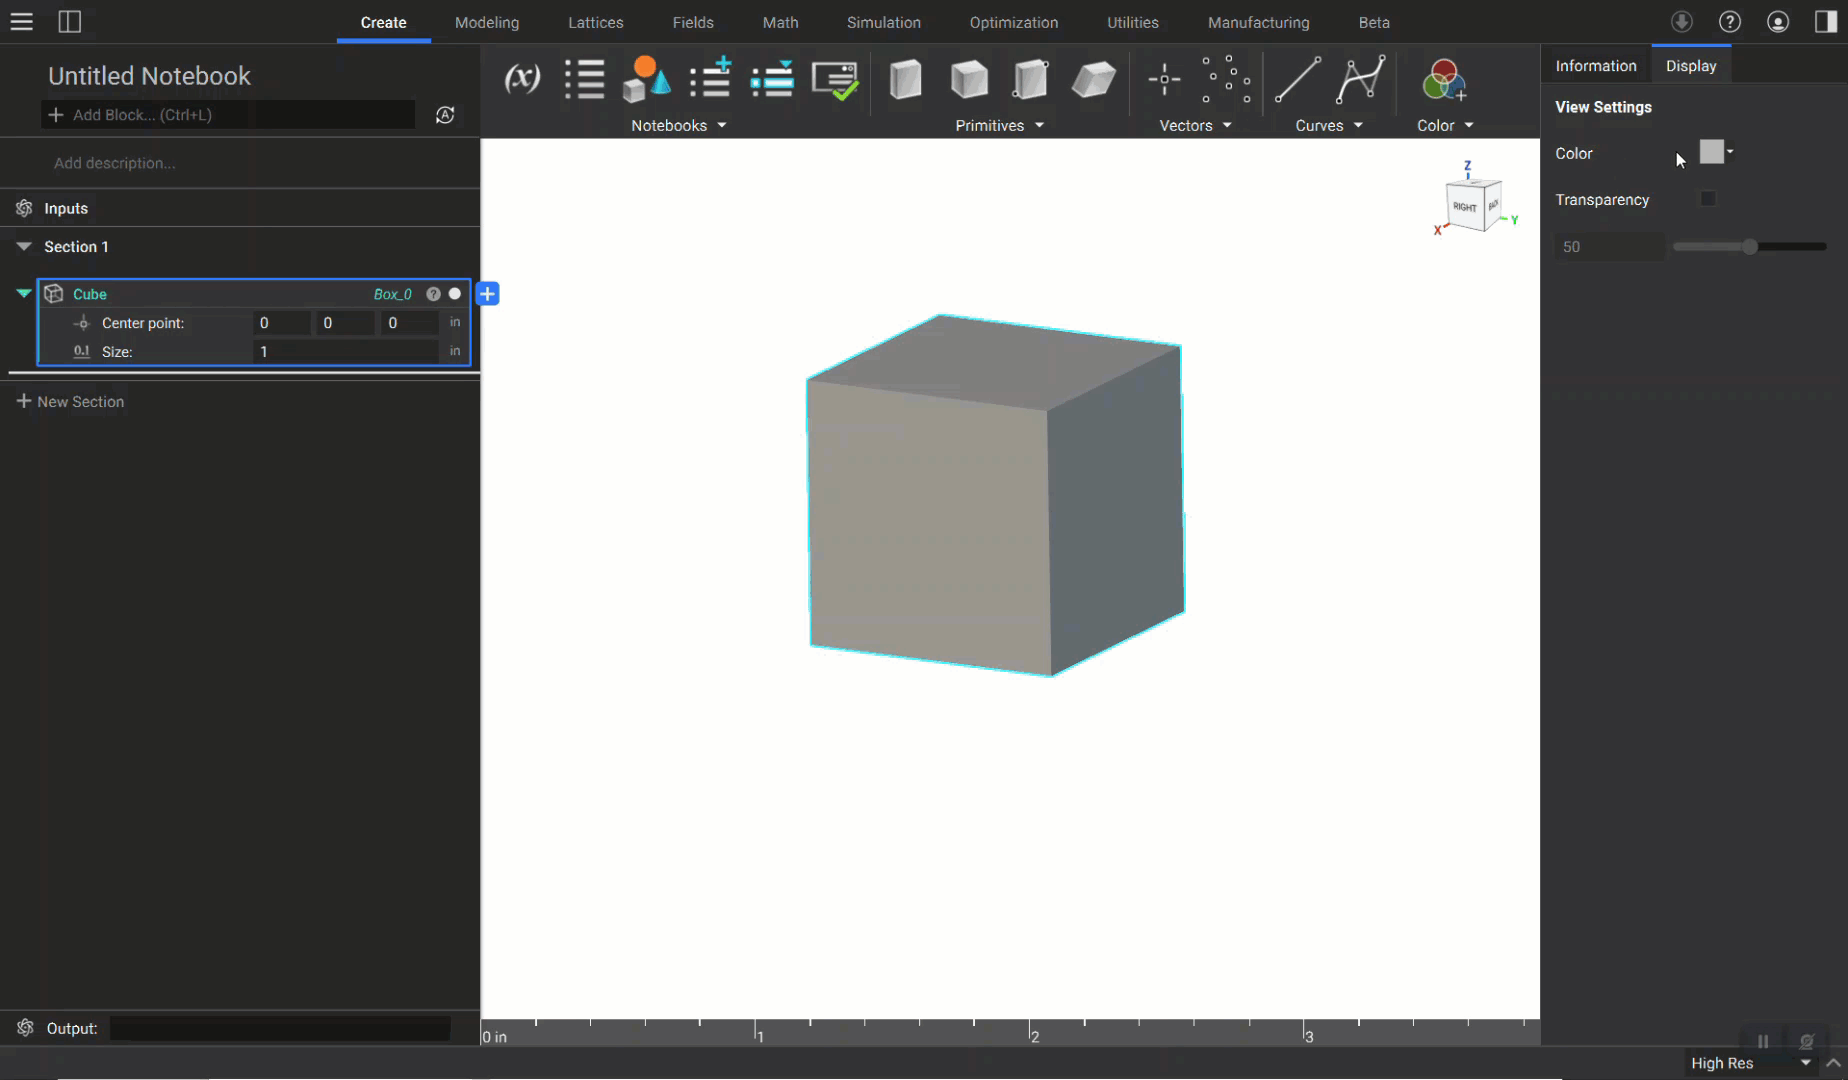Open the Vectors dropdown

coord(1195,125)
